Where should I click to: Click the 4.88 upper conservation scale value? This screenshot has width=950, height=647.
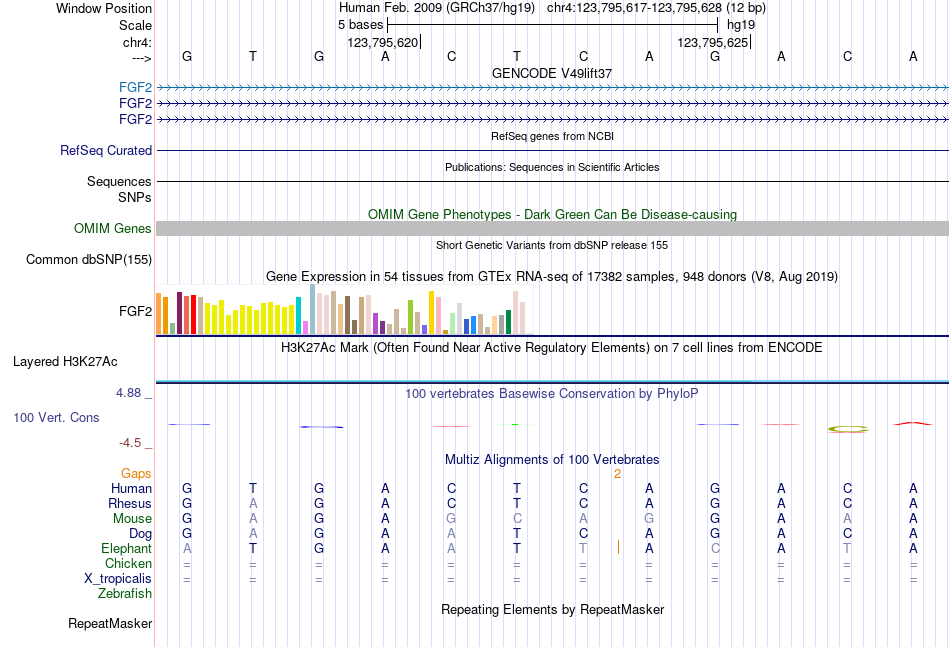click(128, 393)
